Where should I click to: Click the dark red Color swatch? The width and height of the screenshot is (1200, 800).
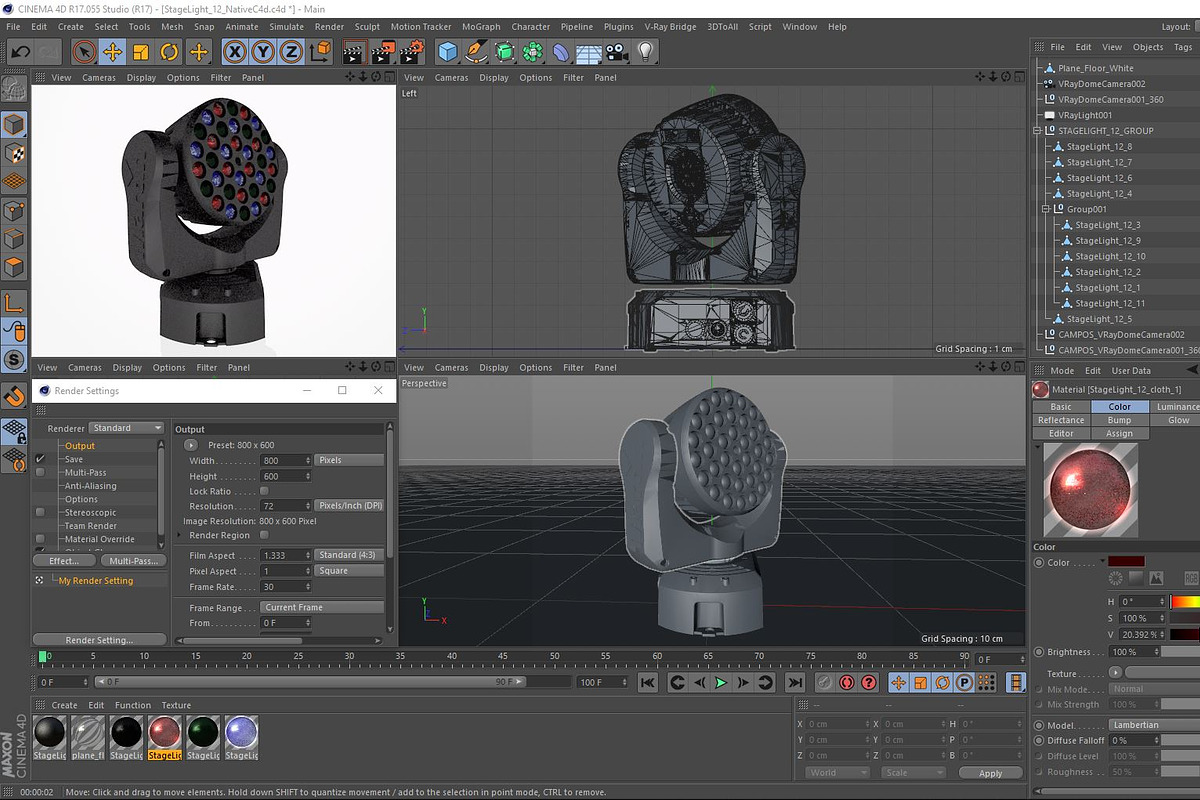[1125, 562]
